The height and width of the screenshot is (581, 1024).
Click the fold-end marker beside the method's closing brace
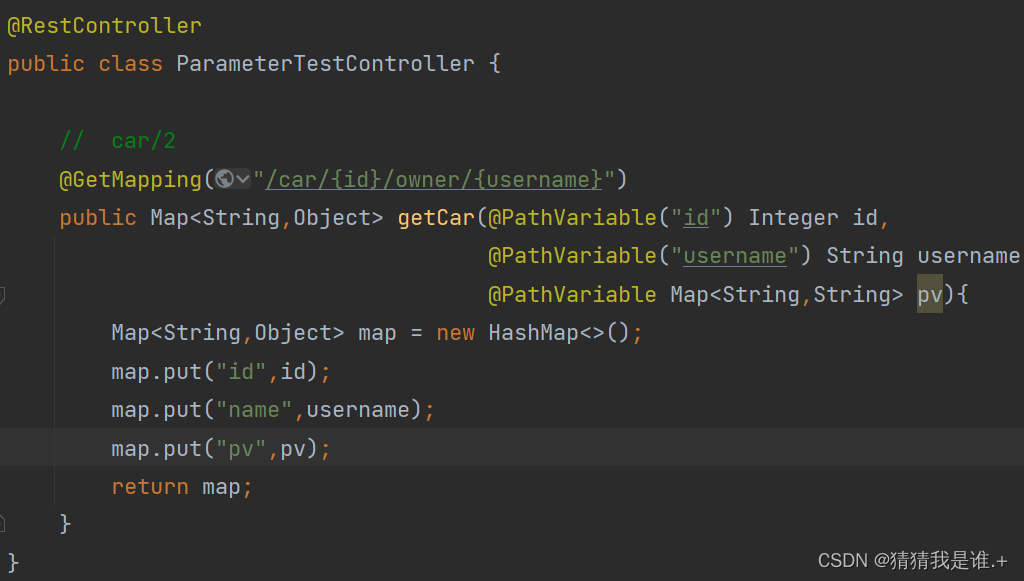tap(2, 522)
